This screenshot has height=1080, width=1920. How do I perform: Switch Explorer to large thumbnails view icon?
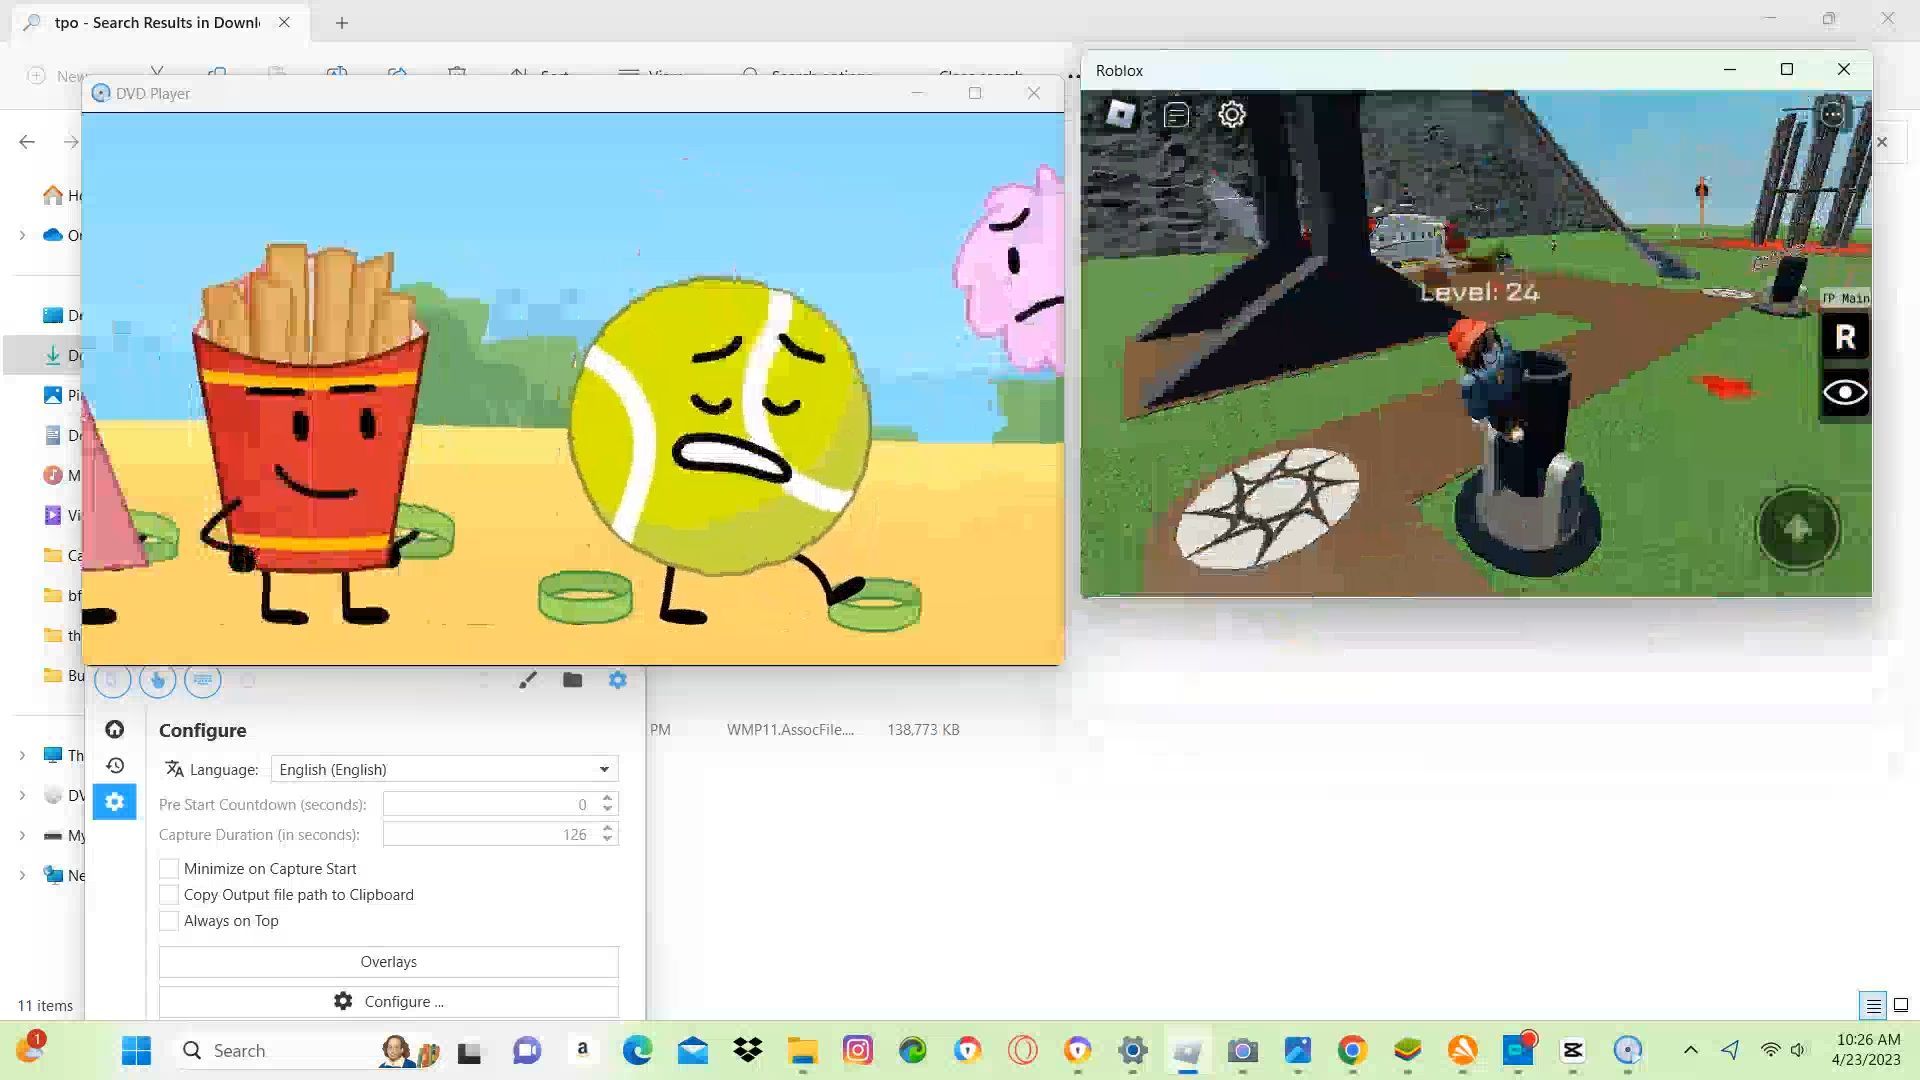[1901, 1005]
